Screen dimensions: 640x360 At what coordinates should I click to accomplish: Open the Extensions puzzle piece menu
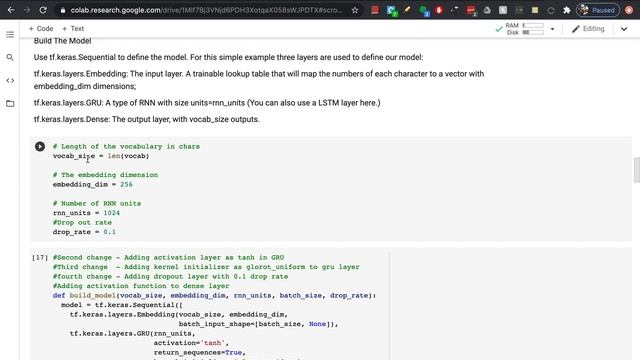[x=567, y=10]
